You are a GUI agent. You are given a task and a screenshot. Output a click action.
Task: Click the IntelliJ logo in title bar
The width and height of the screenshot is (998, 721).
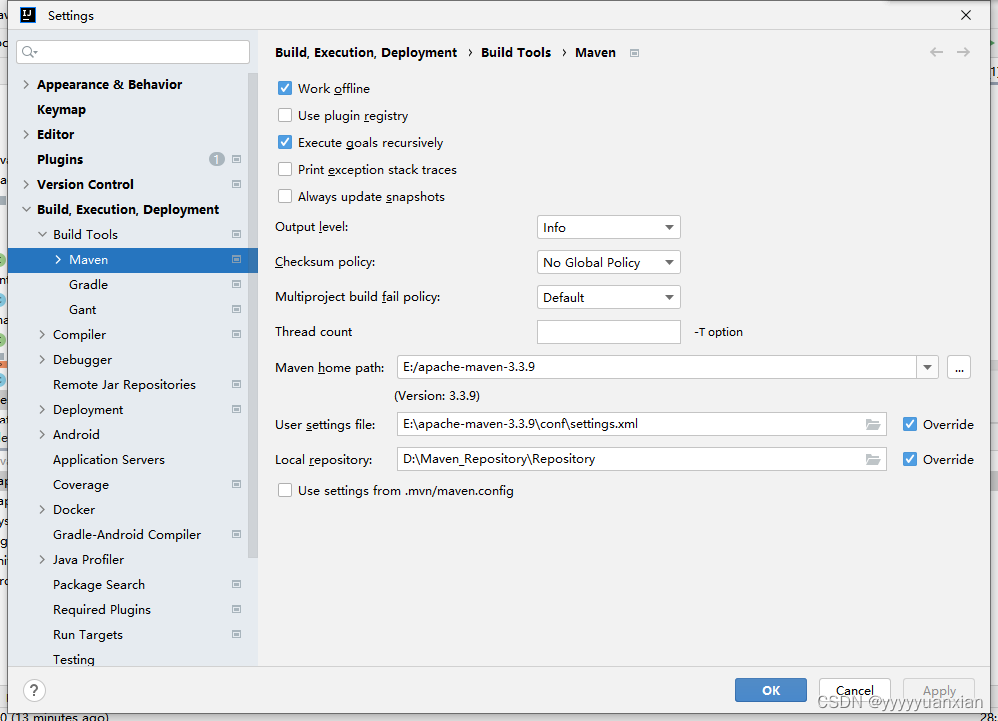pos(28,15)
